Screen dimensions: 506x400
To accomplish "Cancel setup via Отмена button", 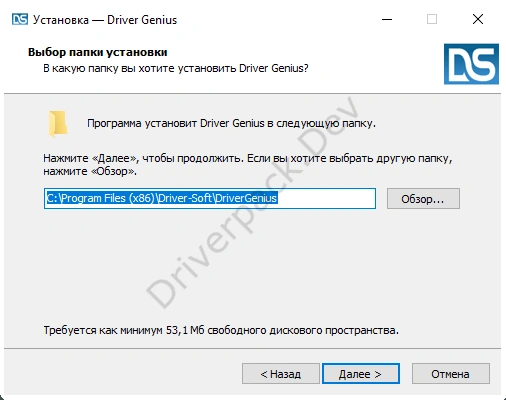I will pyautogui.click(x=451, y=374).
